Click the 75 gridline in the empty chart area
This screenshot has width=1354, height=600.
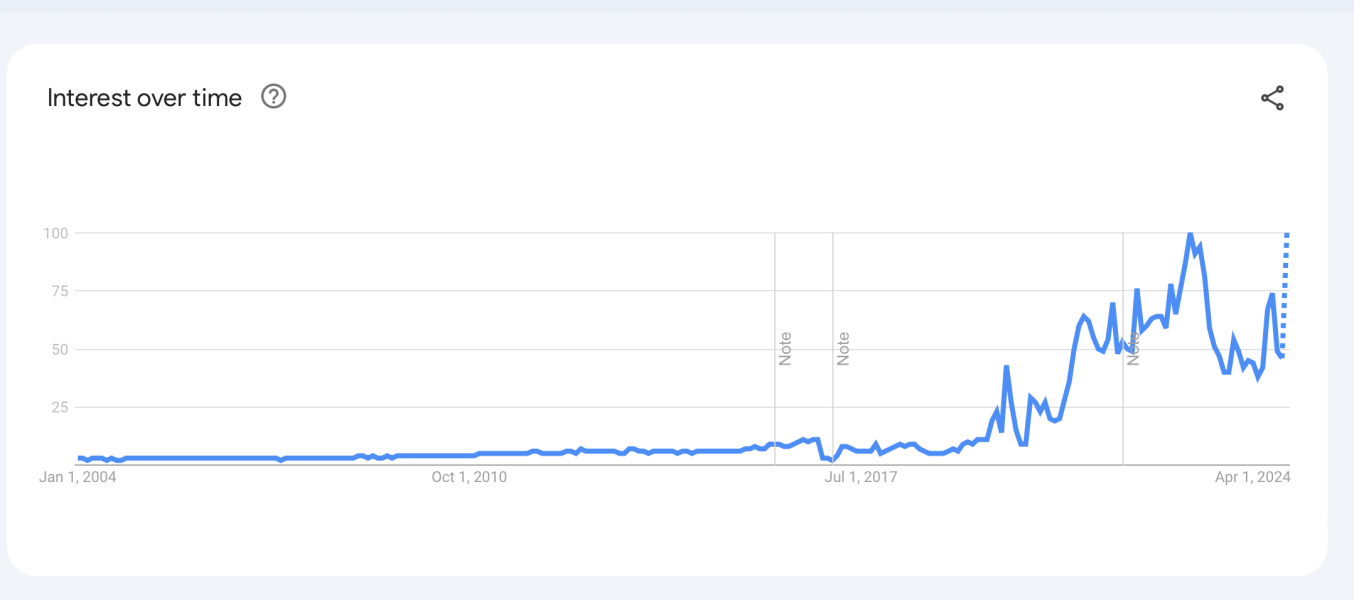[400, 291]
